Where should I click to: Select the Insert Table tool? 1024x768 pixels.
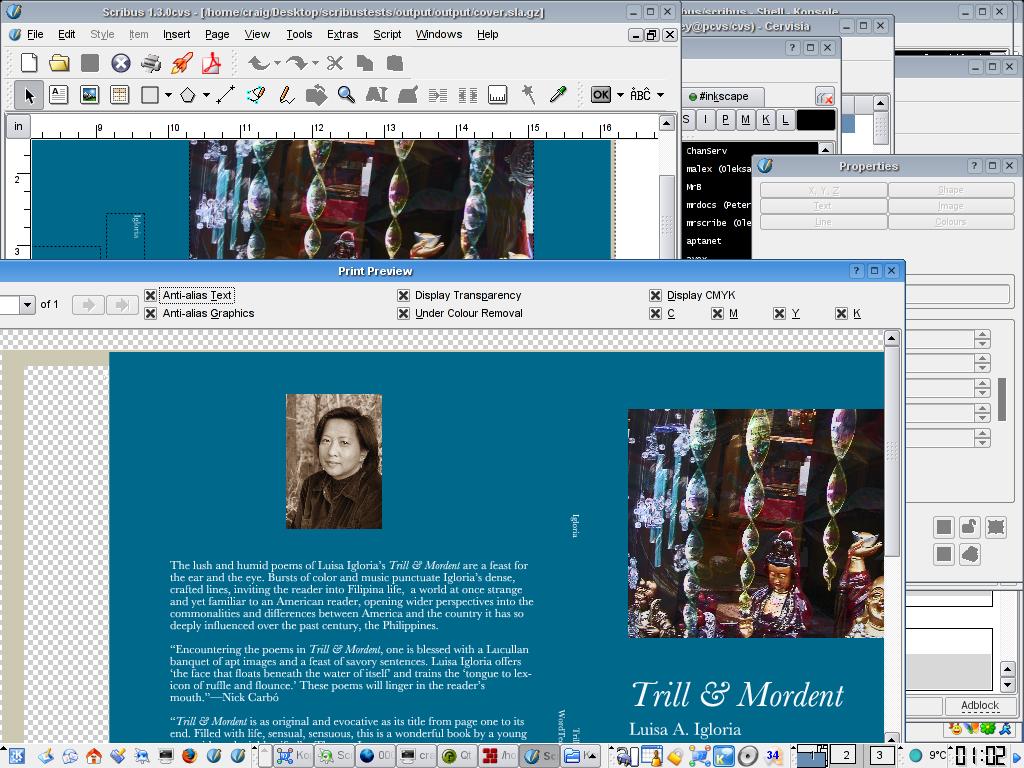119,95
